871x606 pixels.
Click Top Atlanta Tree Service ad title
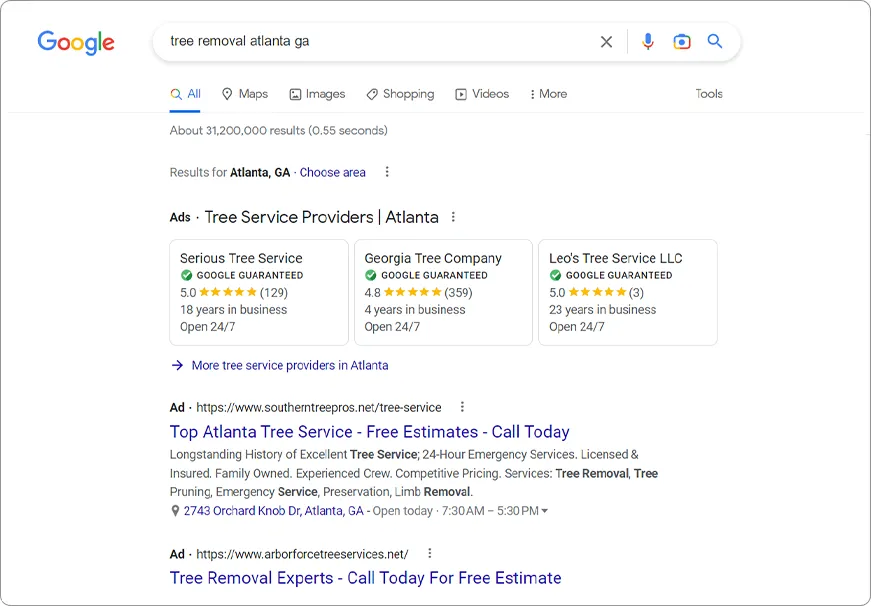click(369, 432)
